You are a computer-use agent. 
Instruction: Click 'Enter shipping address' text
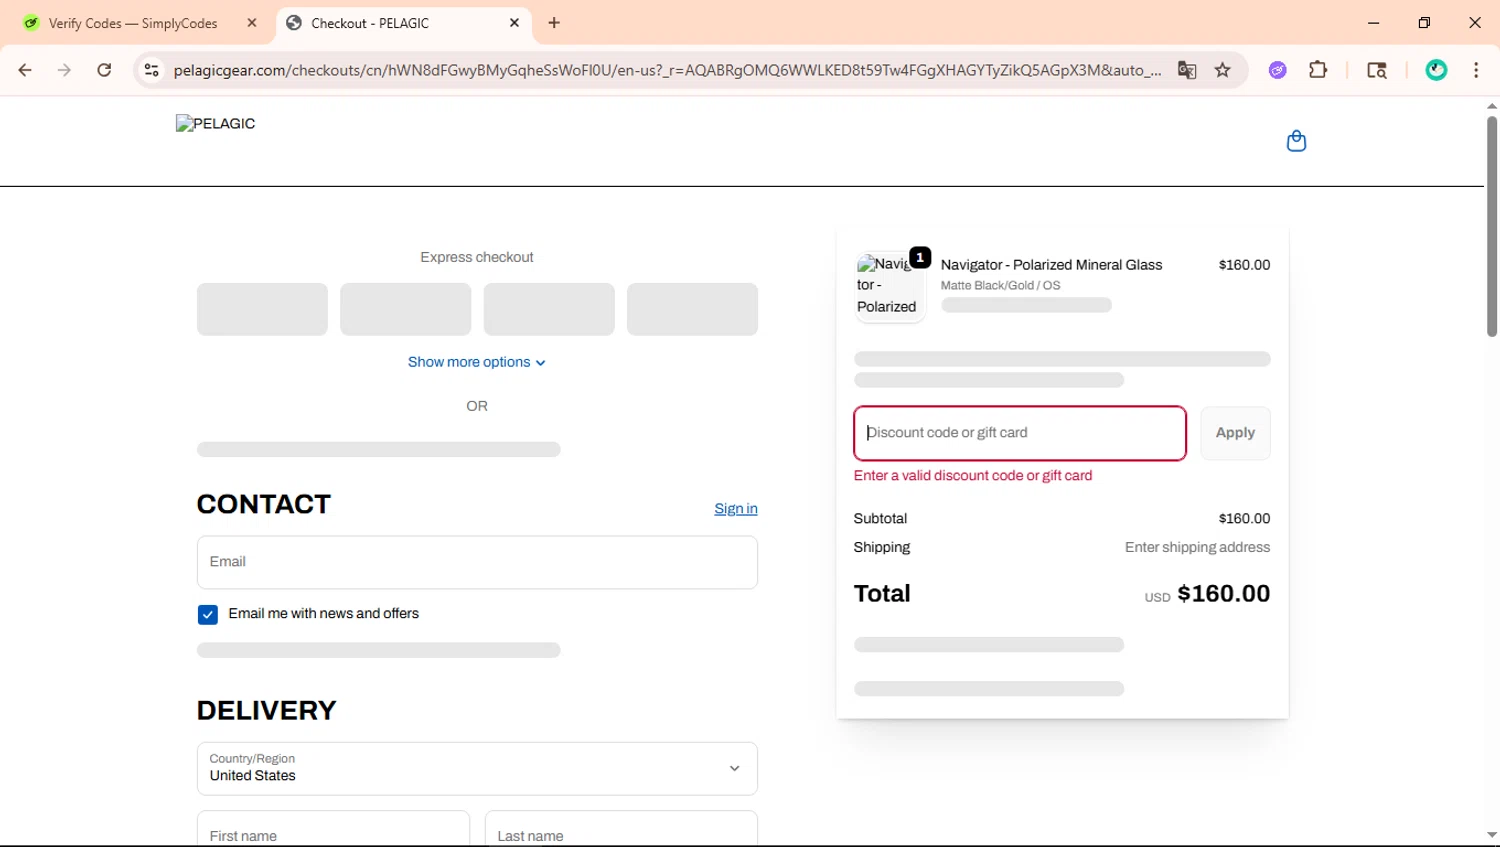pyautogui.click(x=1197, y=547)
